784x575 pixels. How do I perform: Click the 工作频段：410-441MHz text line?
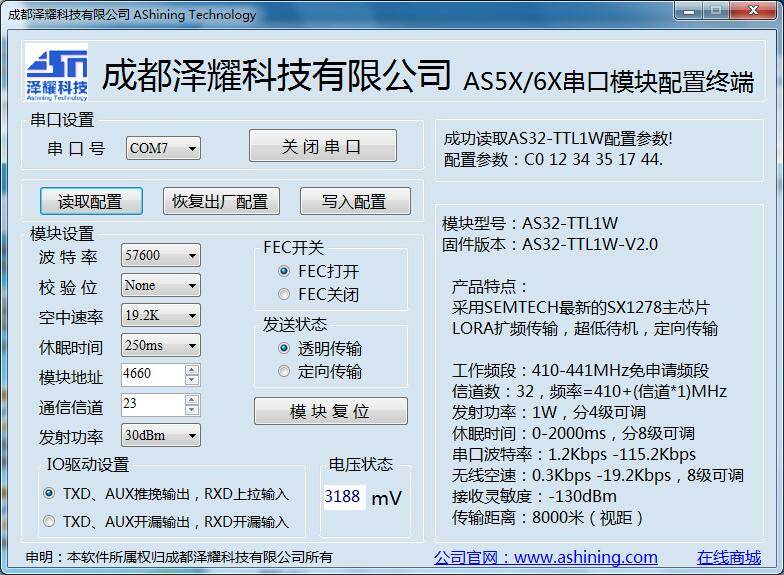tap(580, 370)
